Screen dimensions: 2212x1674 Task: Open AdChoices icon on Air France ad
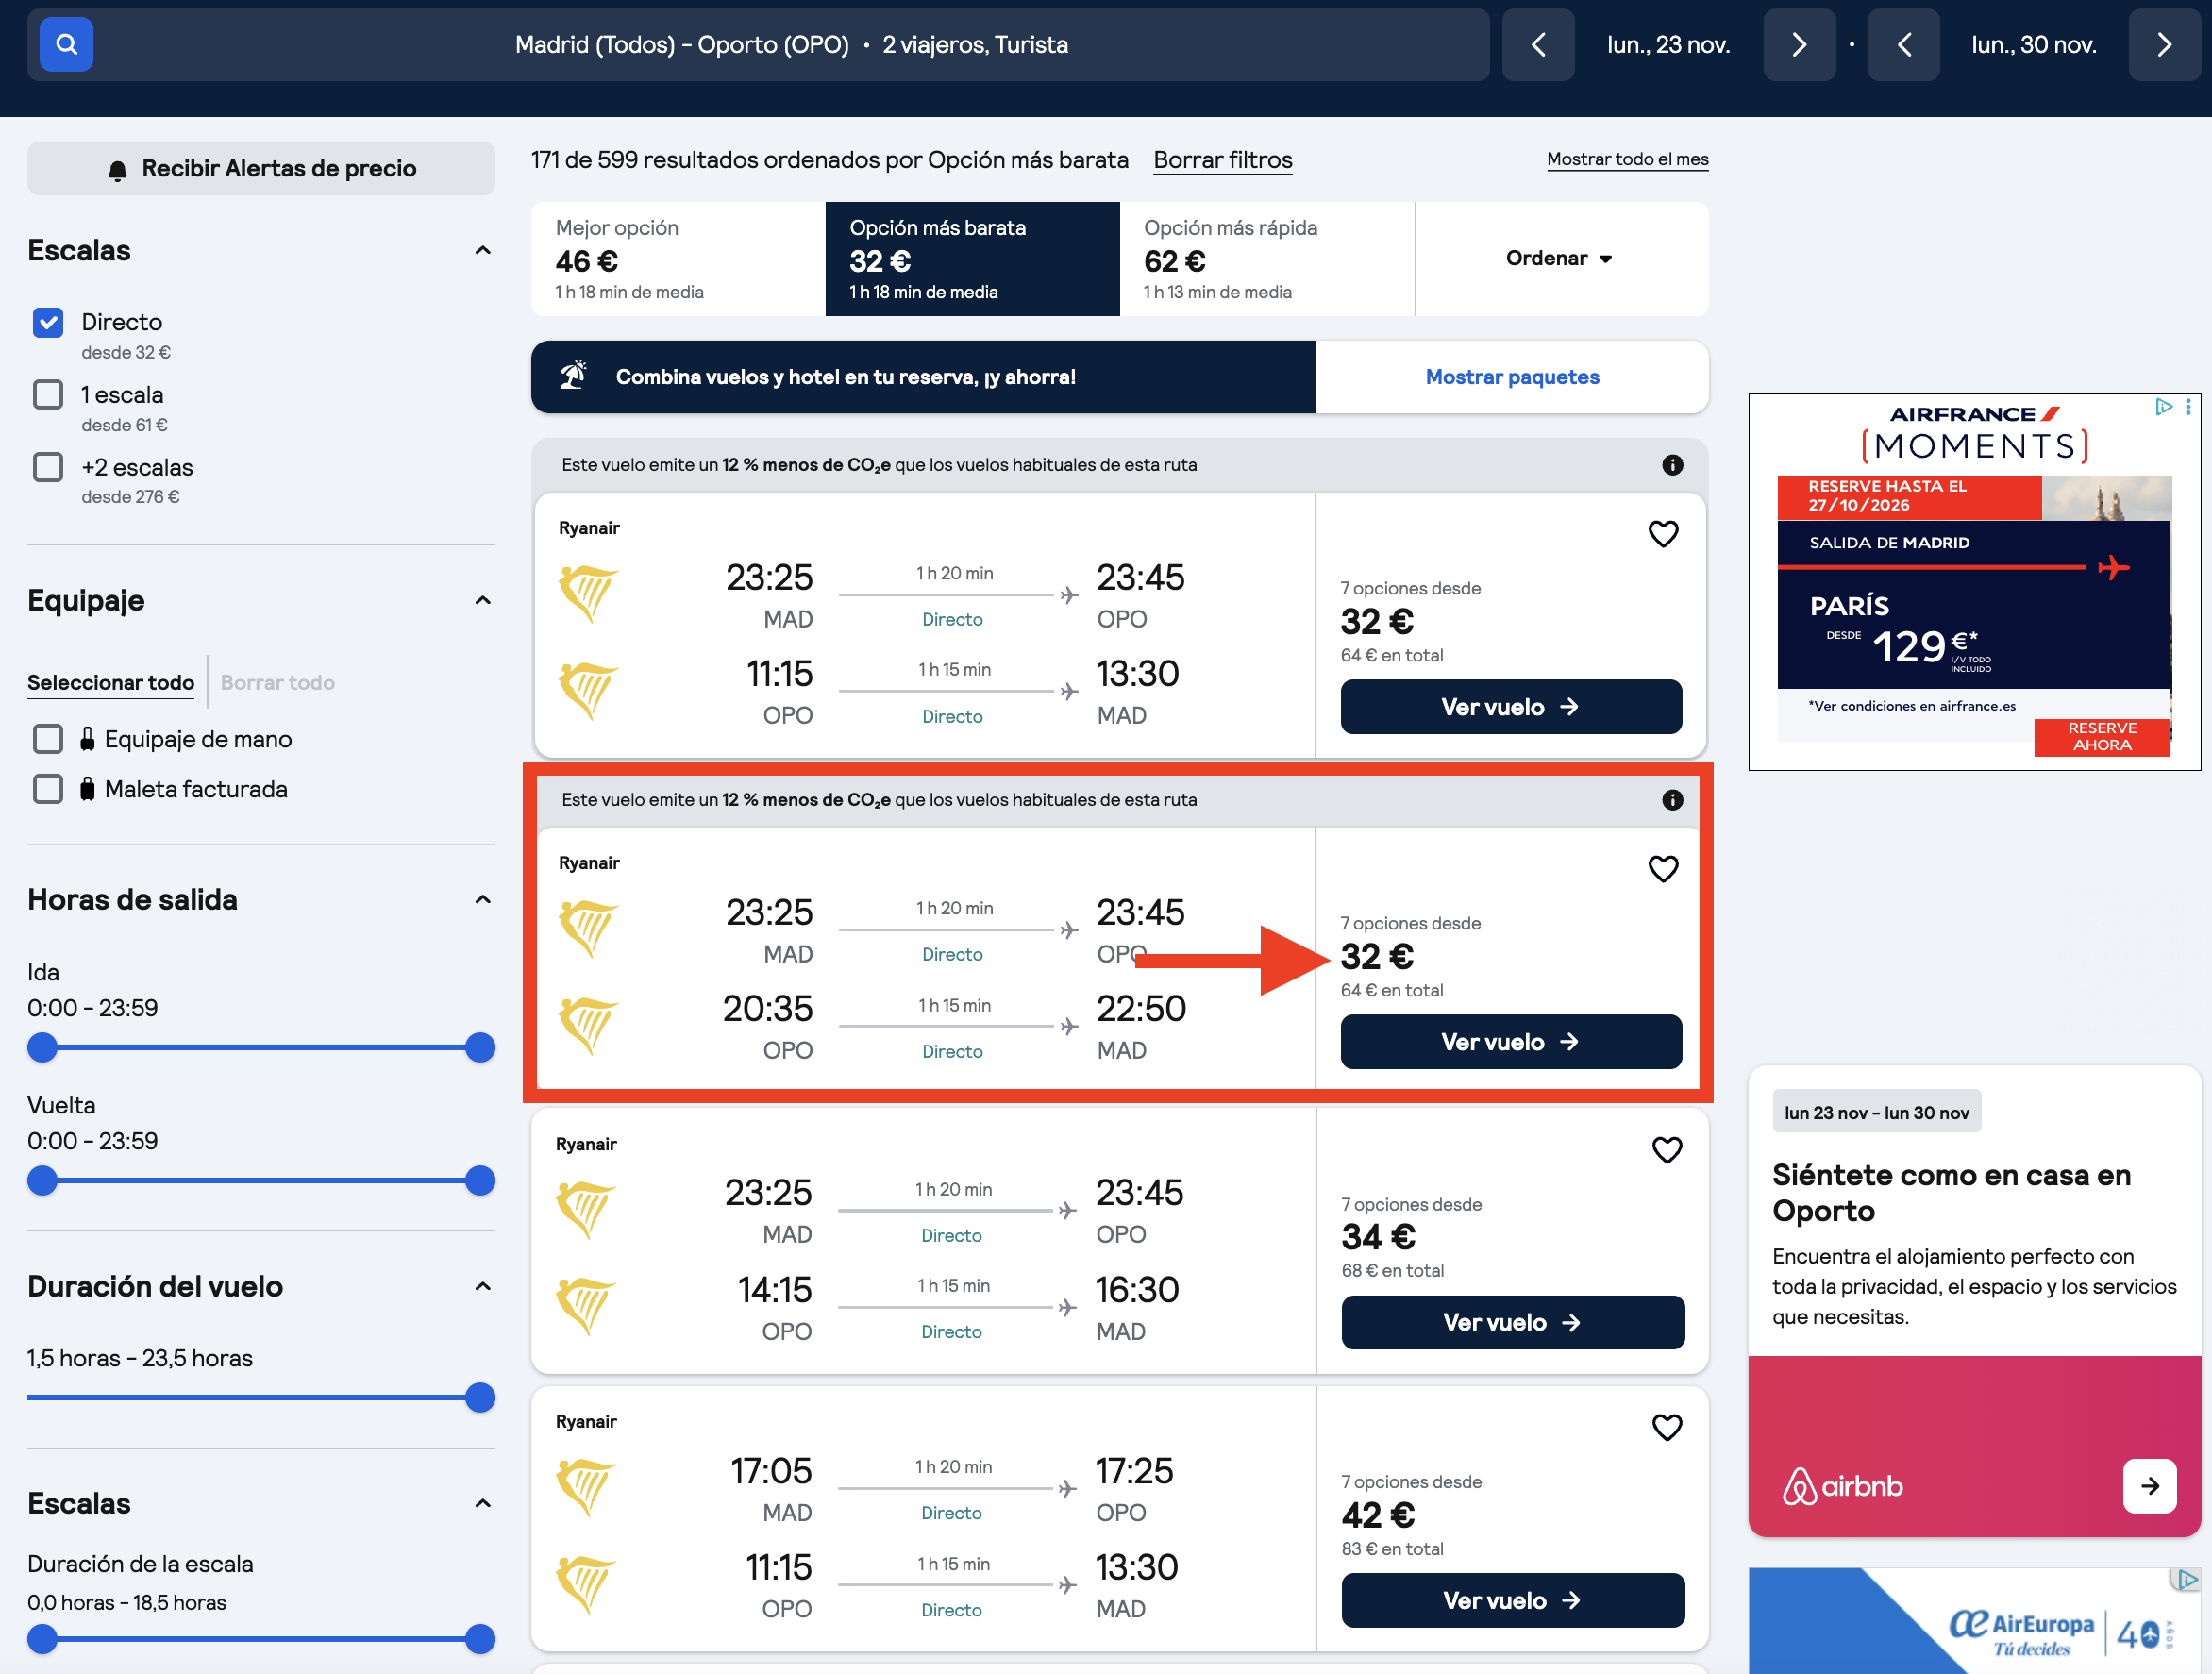click(x=2163, y=407)
